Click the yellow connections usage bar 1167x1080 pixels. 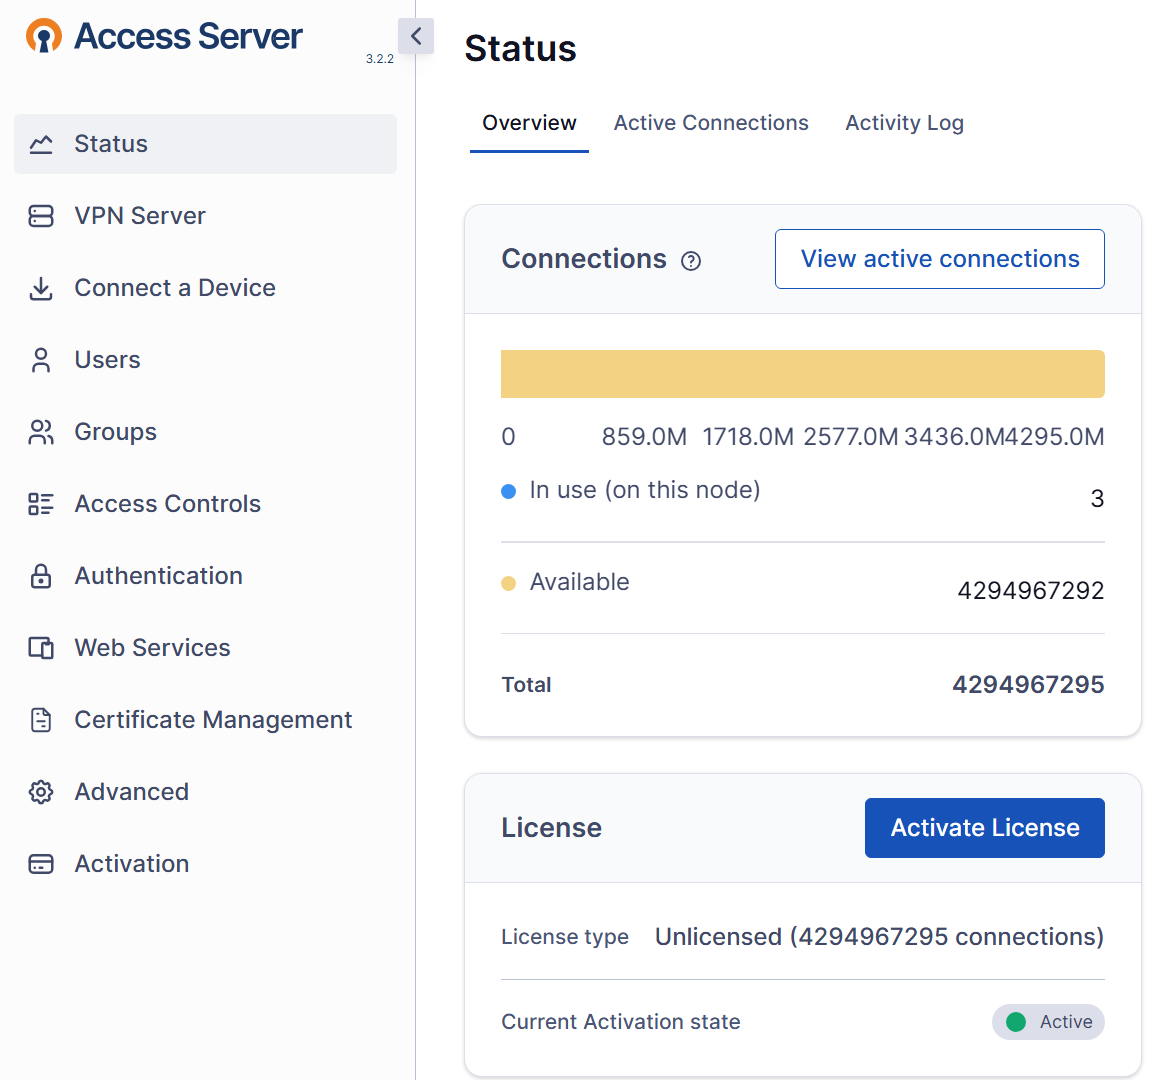(802, 374)
